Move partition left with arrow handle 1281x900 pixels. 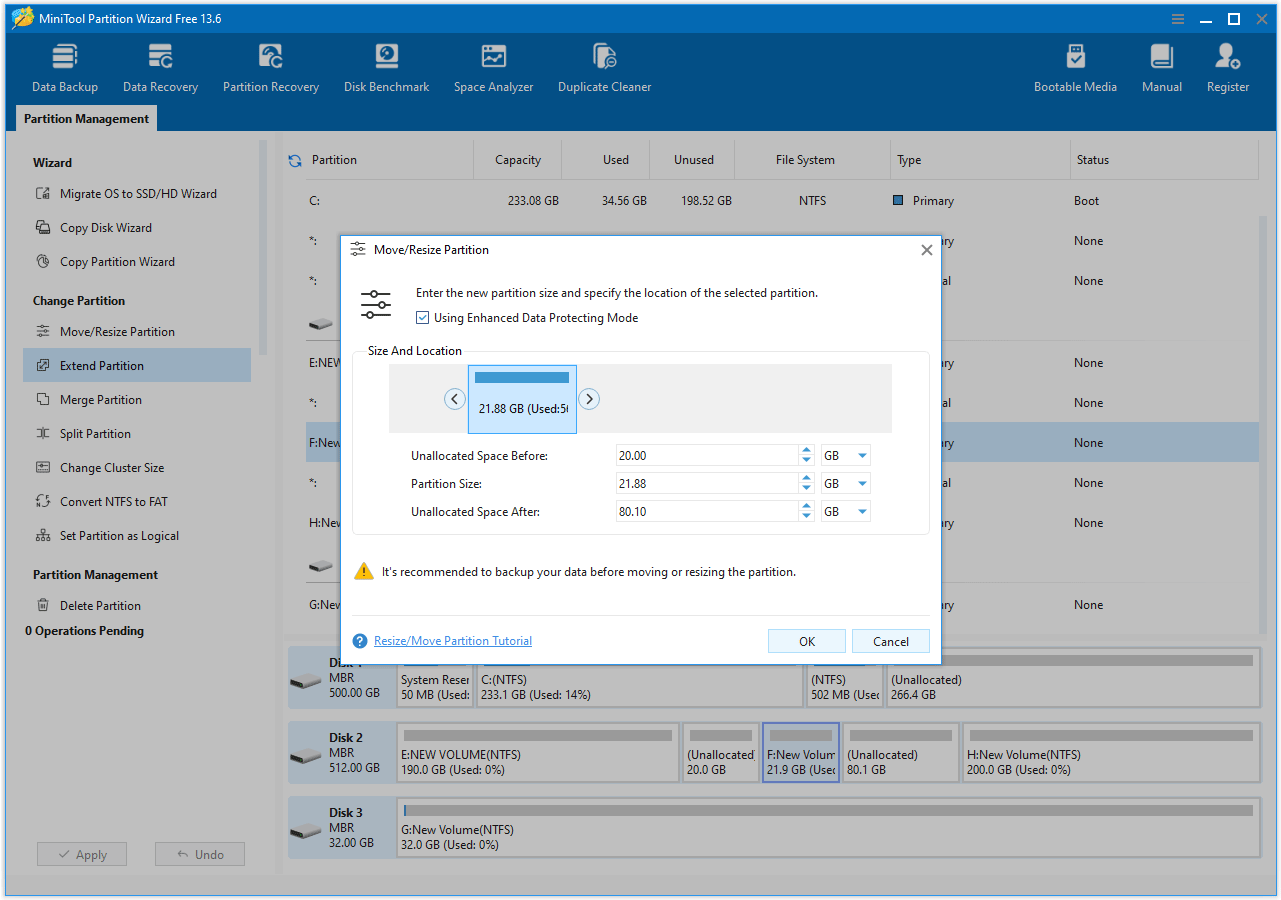click(x=455, y=399)
